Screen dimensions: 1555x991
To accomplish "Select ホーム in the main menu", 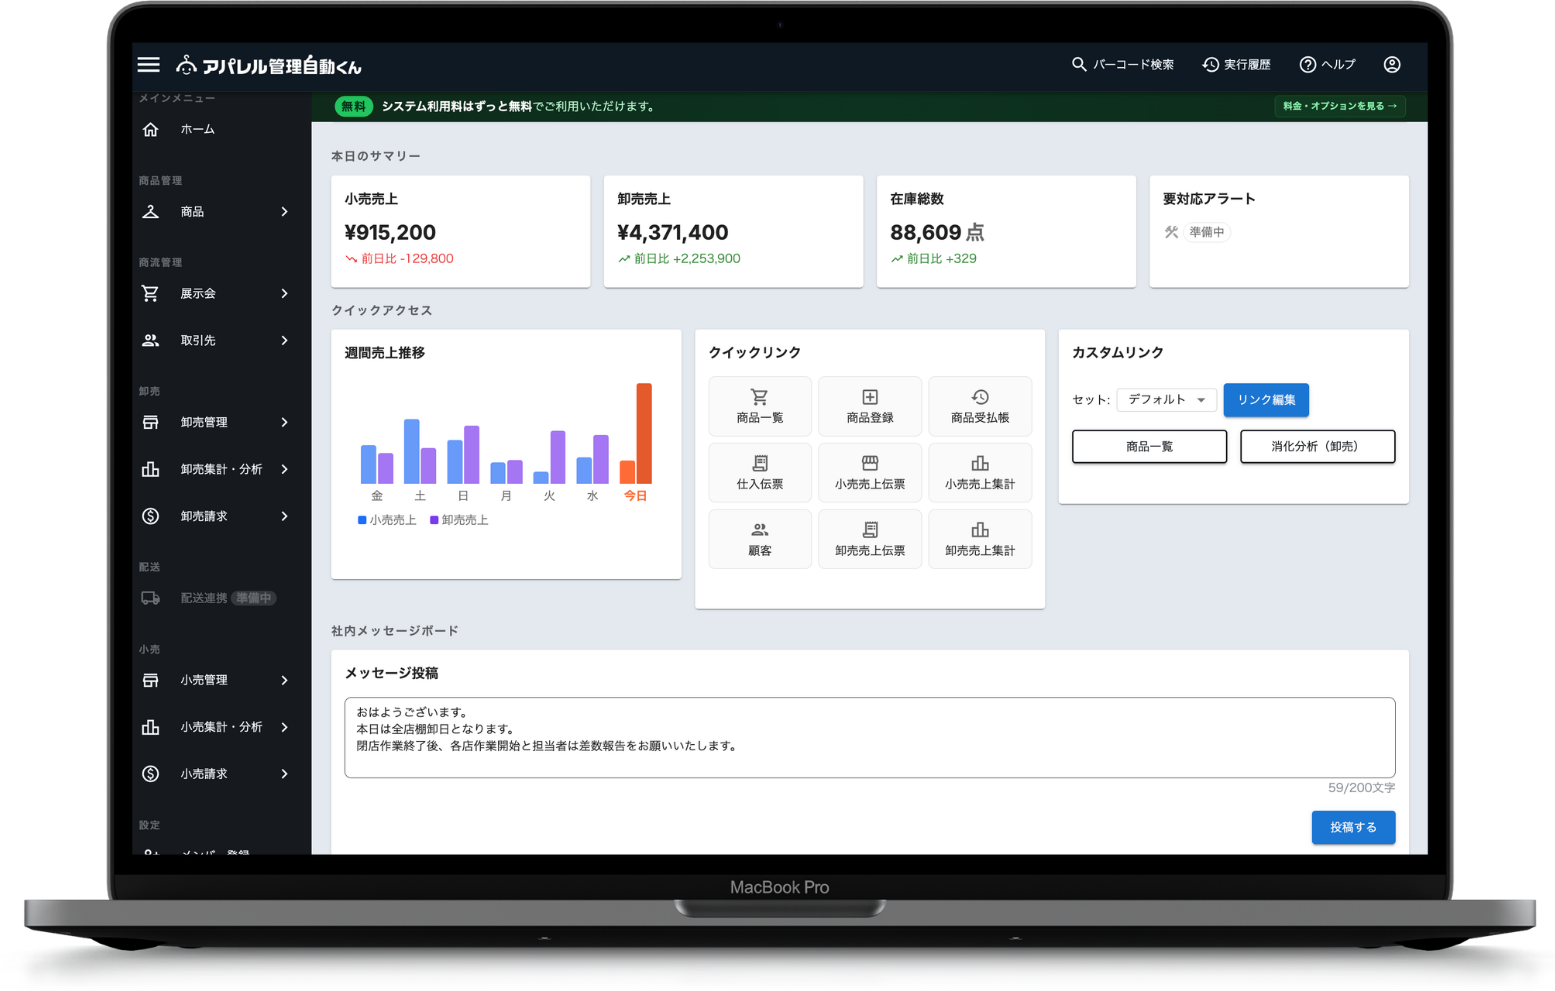I will coord(198,130).
